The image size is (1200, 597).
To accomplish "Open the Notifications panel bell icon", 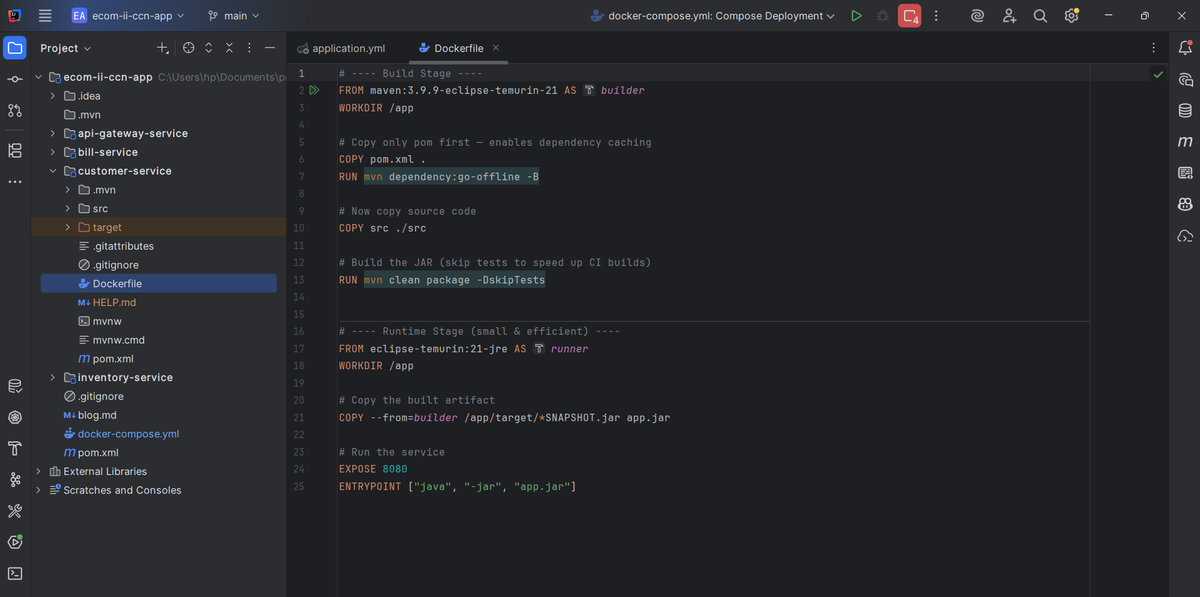I will [x=1185, y=47].
